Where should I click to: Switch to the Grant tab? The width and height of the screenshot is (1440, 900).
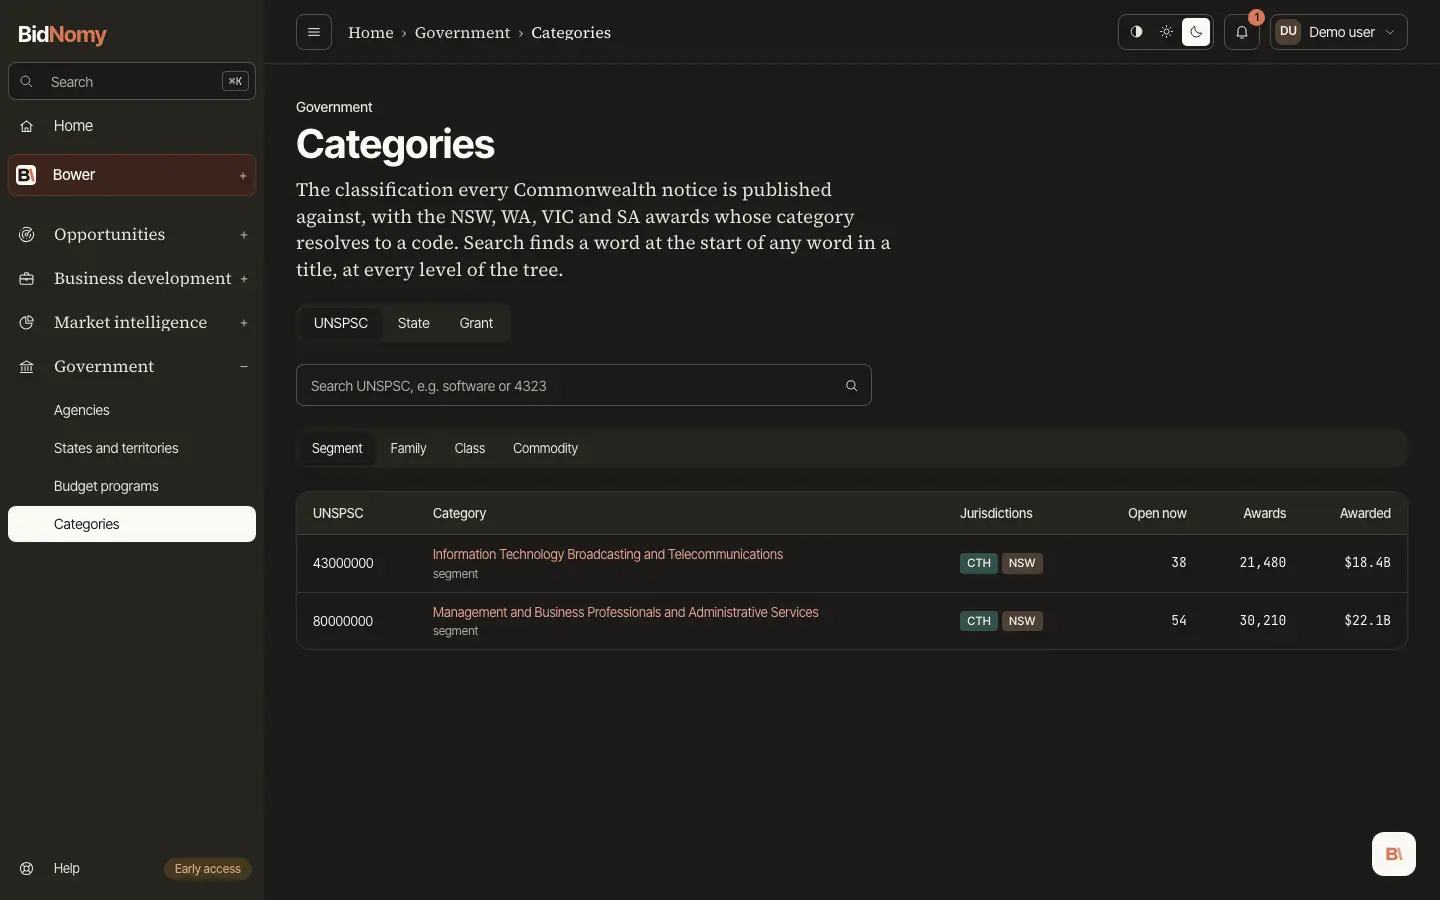[x=476, y=323]
